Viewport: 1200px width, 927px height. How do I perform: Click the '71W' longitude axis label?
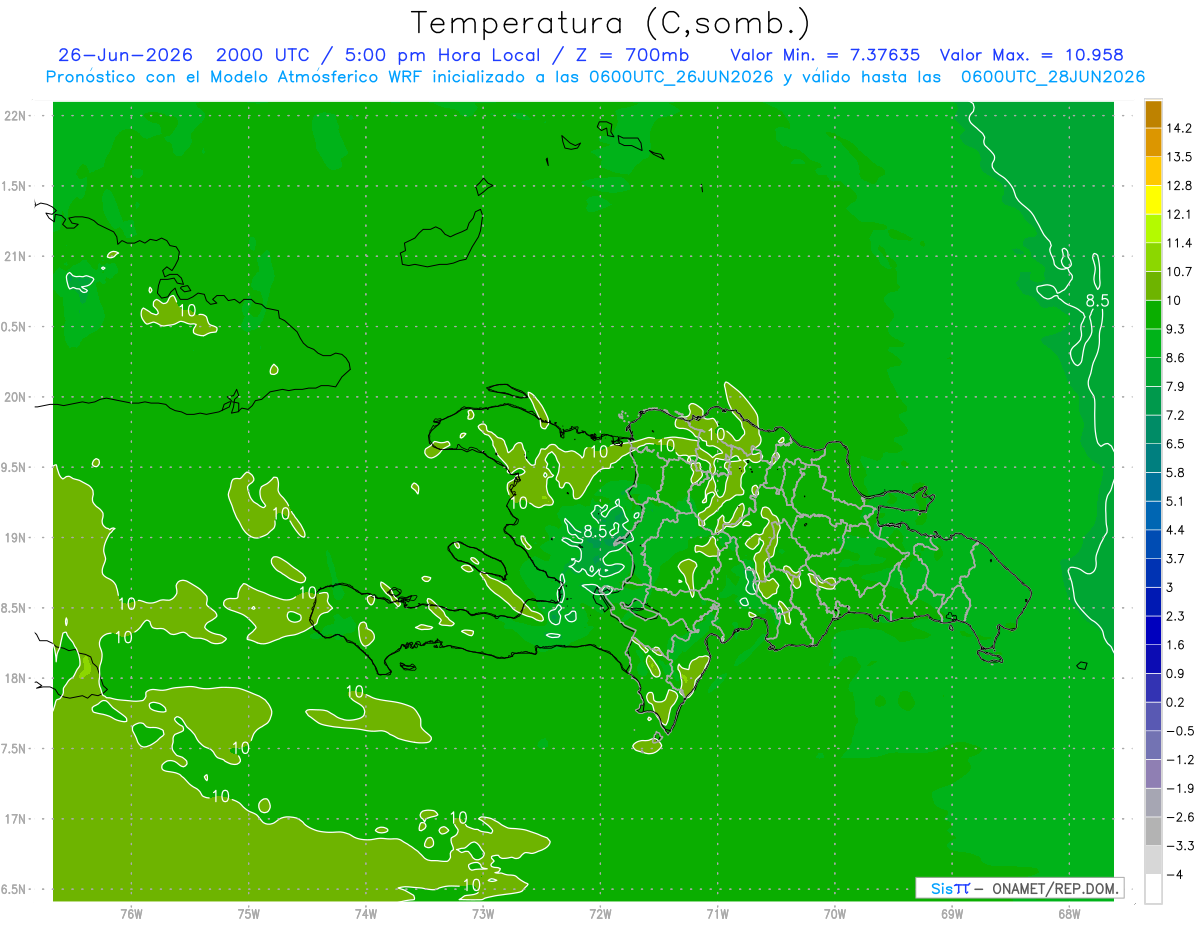click(x=717, y=913)
